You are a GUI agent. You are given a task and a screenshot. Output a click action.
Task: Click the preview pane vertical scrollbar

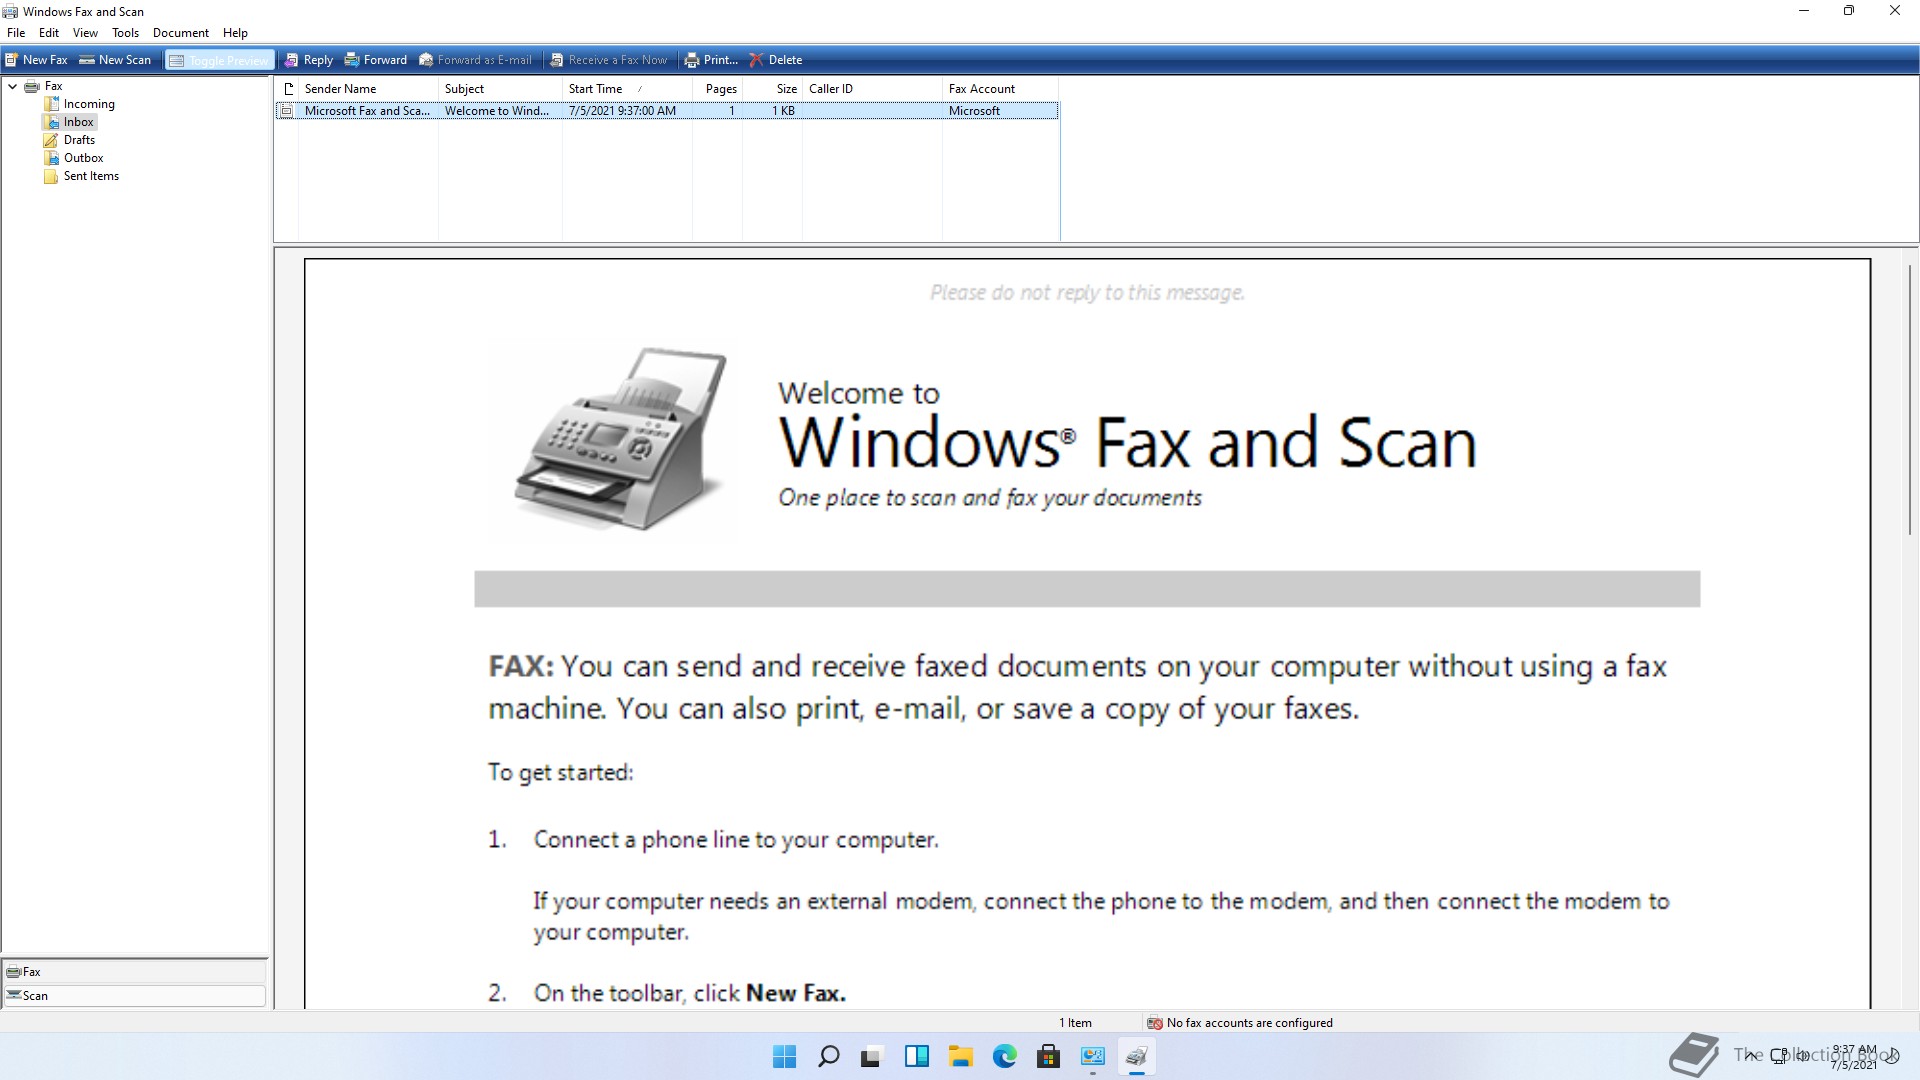pos(1910,400)
